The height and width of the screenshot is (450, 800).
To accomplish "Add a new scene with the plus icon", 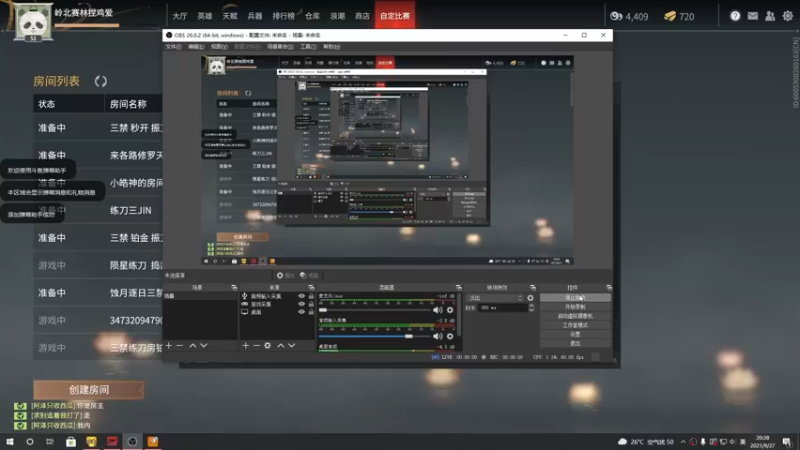I will 169,345.
